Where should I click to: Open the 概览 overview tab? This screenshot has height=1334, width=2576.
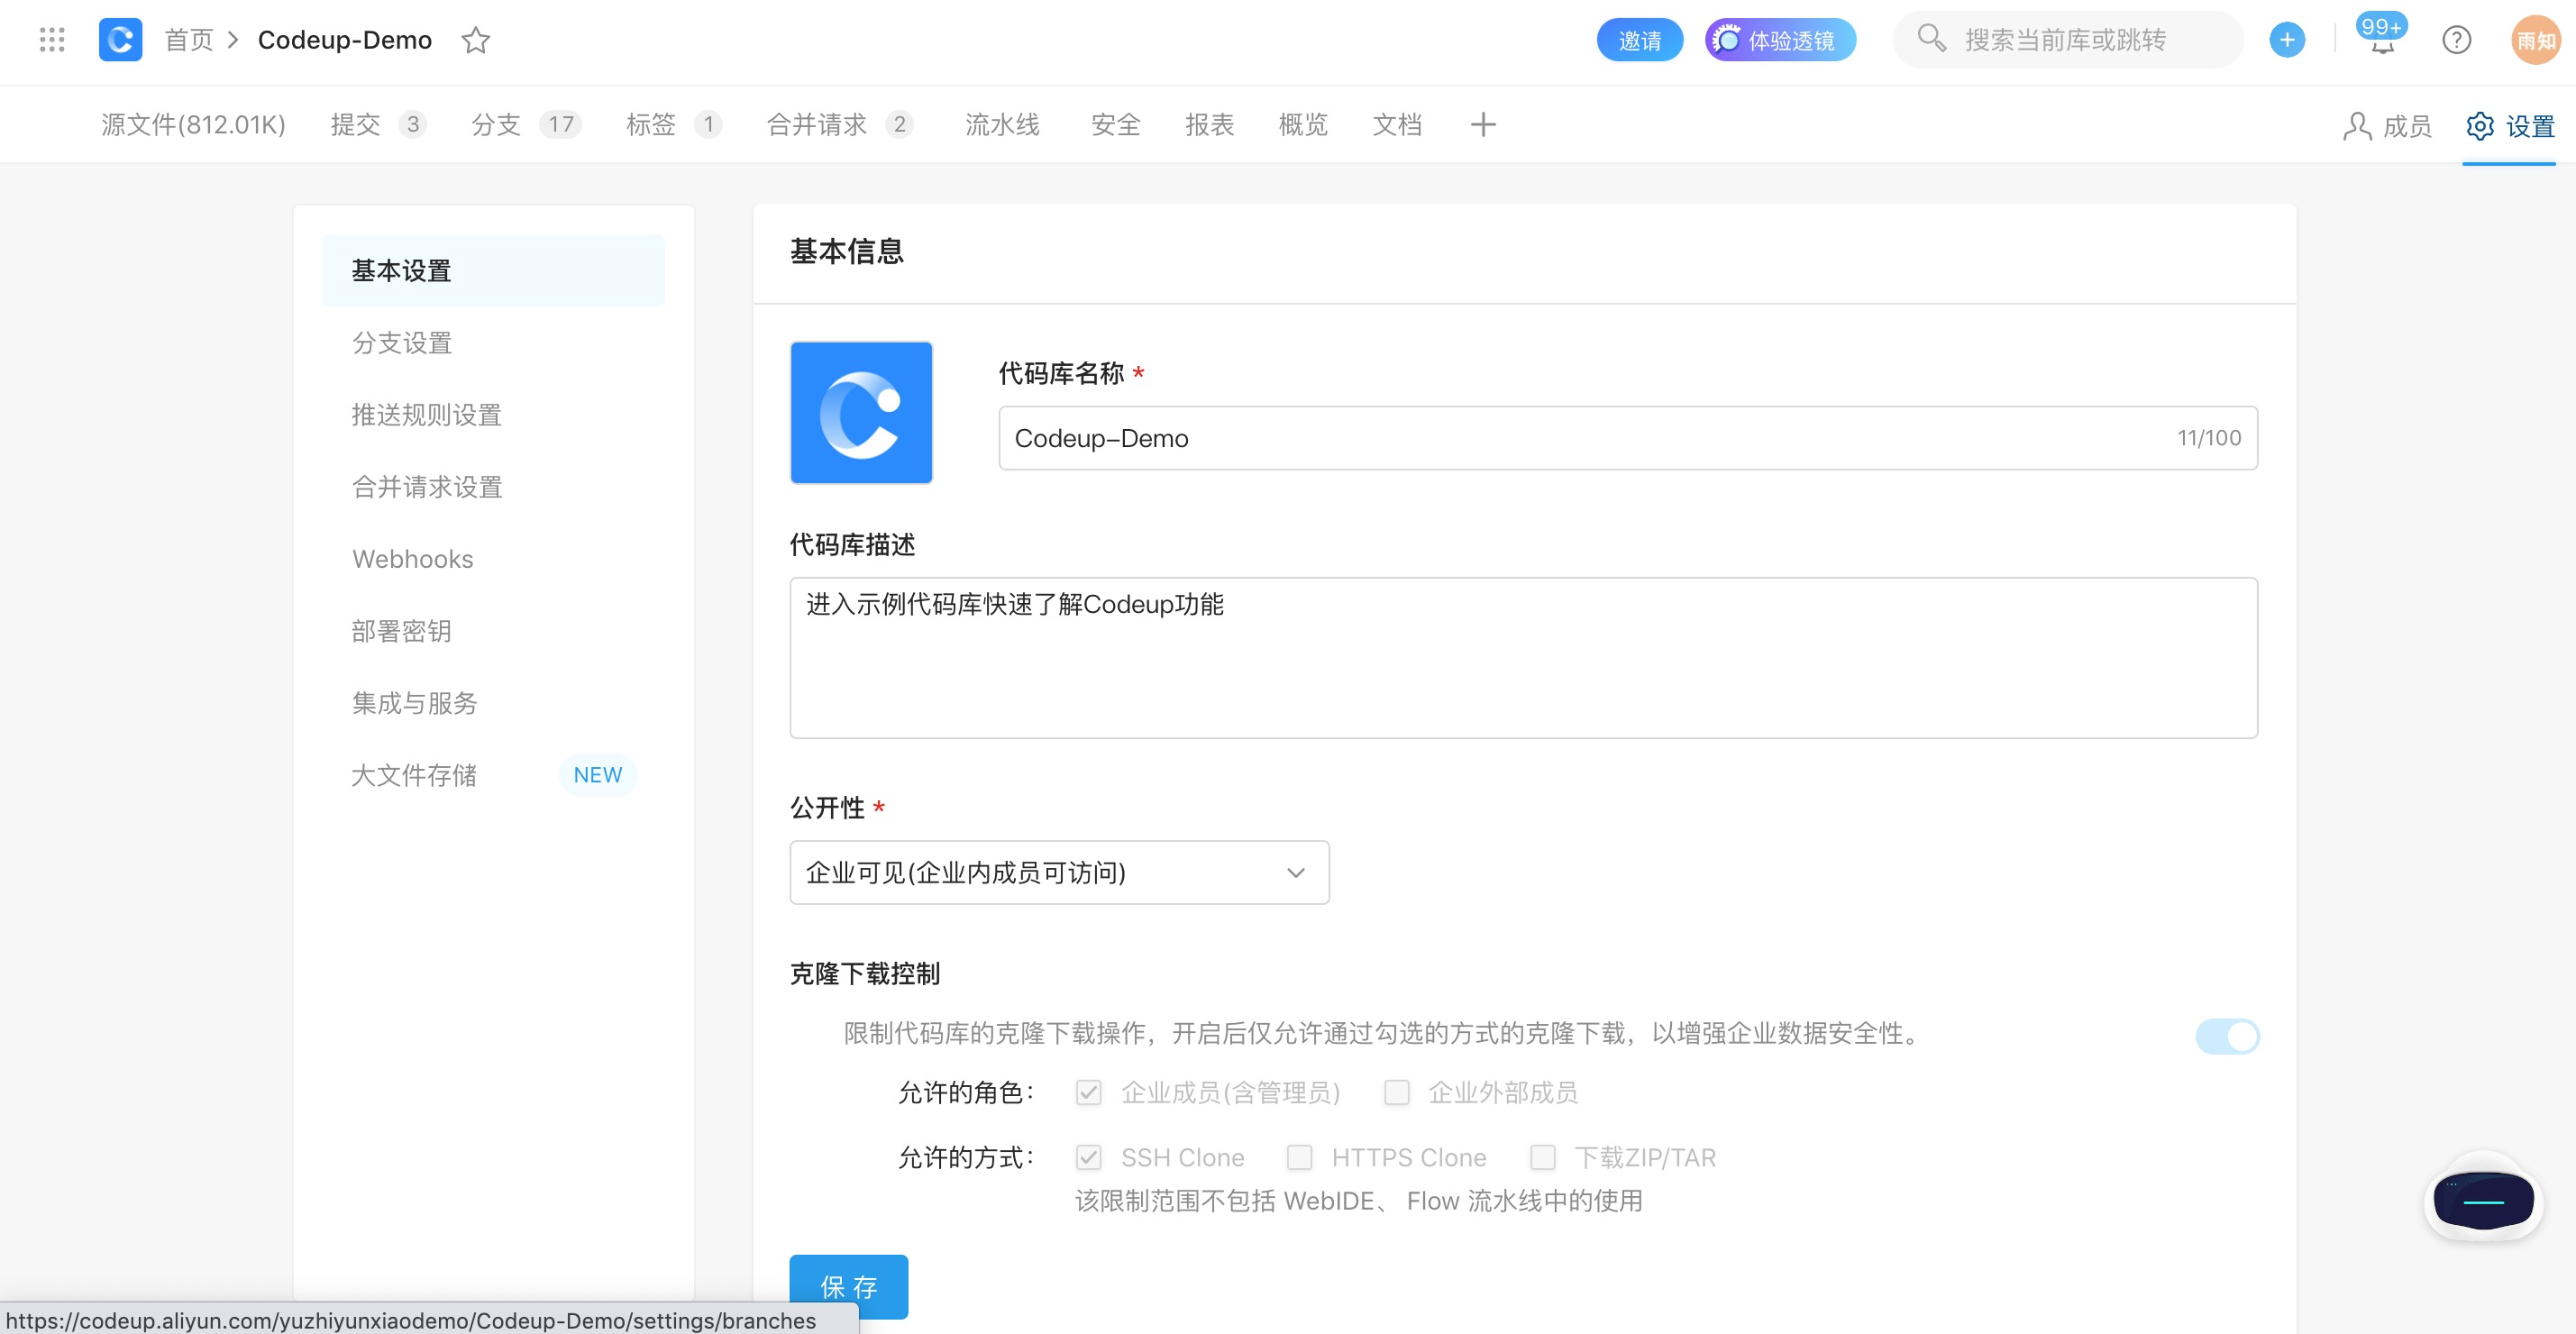[1303, 124]
